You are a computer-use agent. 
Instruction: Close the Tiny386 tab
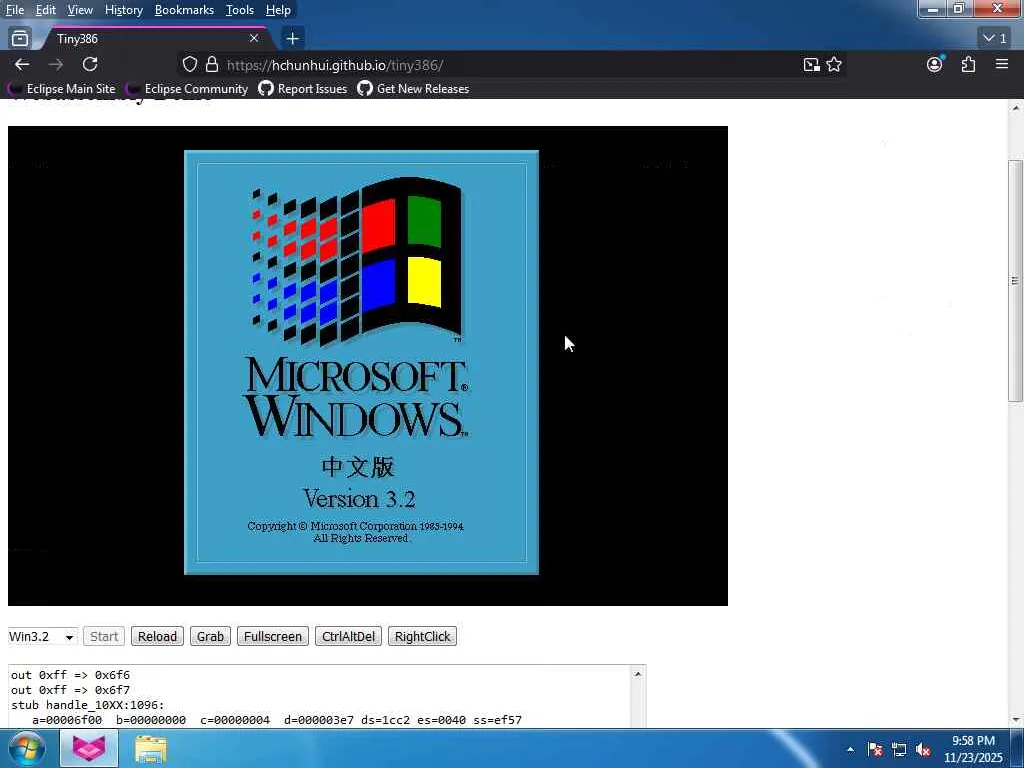254,39
